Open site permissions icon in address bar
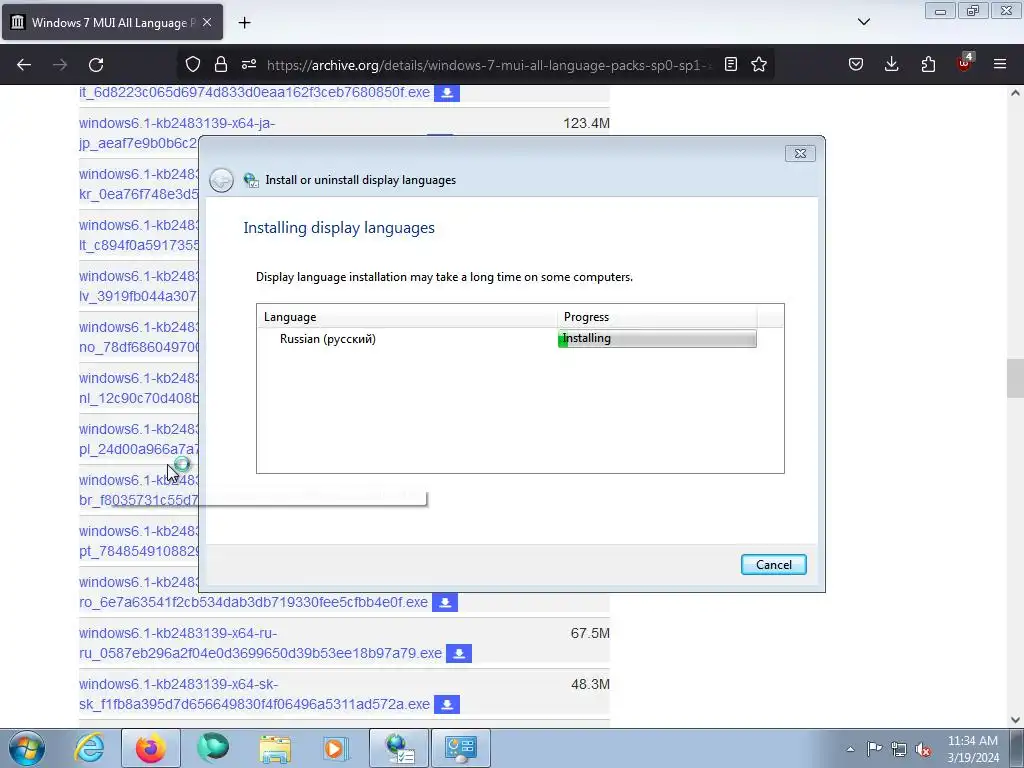The image size is (1024, 768). [249, 64]
